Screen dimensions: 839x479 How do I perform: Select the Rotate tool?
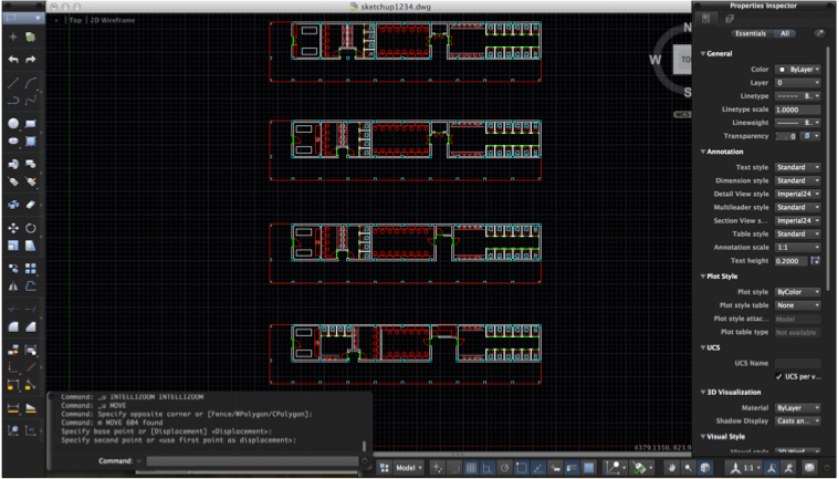(x=30, y=228)
